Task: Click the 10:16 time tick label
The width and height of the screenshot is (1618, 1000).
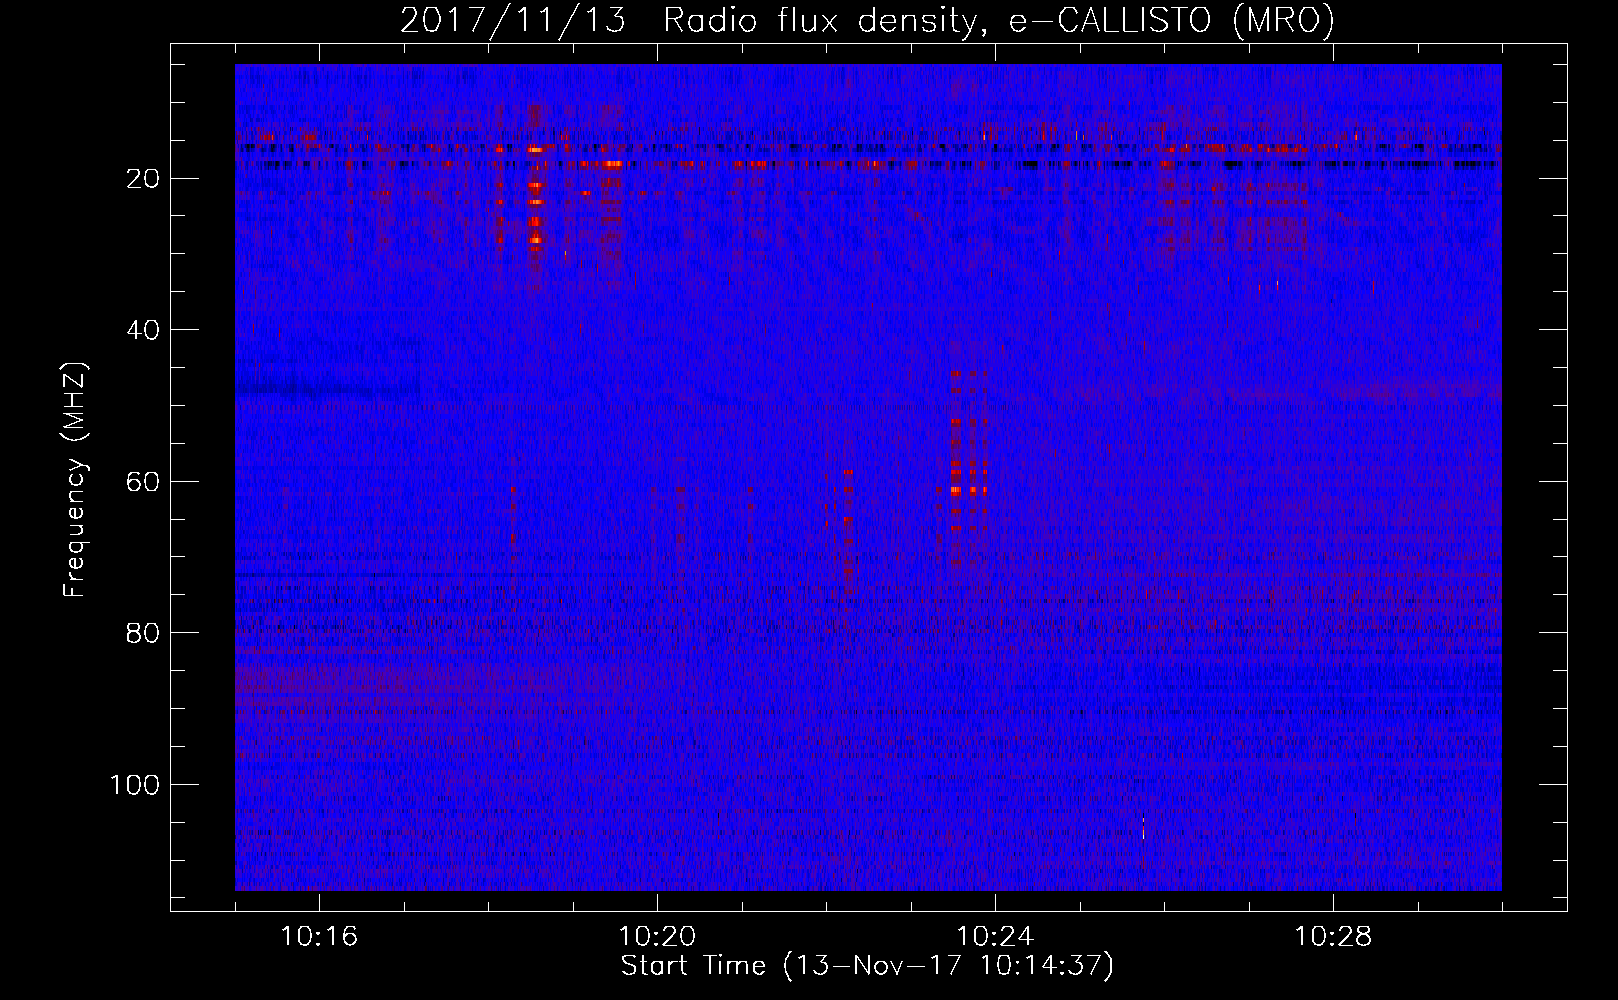Action: (x=320, y=937)
